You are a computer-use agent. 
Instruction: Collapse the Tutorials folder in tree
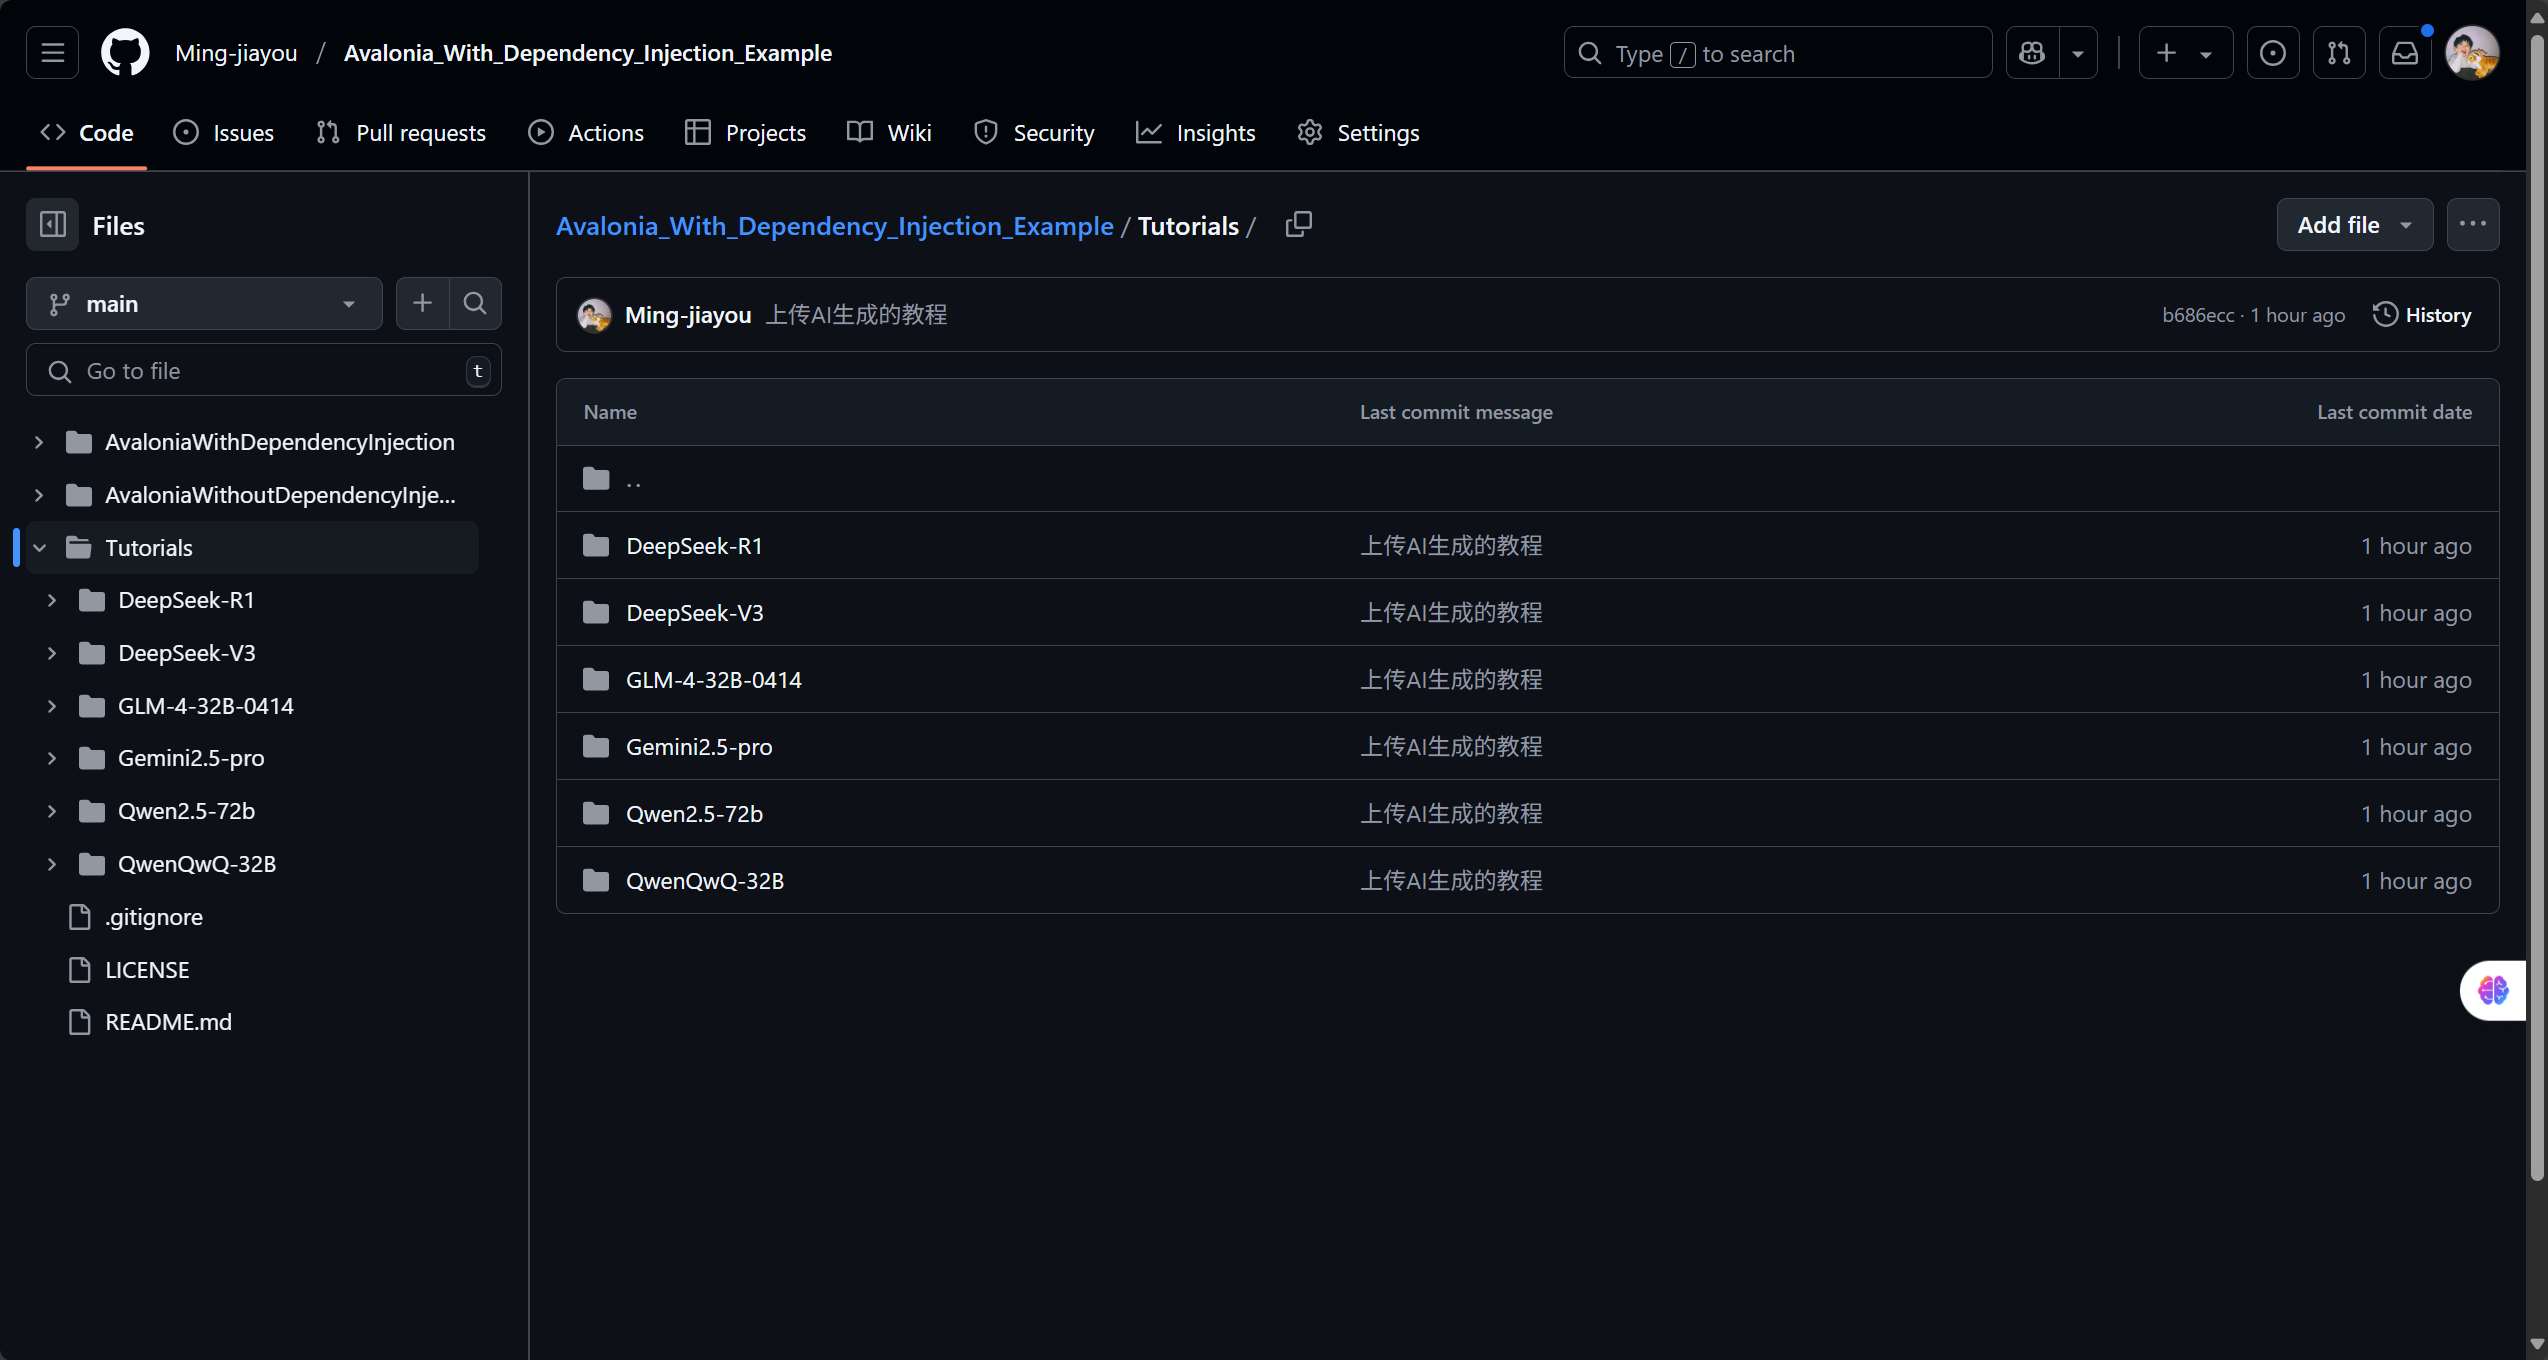pos(40,548)
